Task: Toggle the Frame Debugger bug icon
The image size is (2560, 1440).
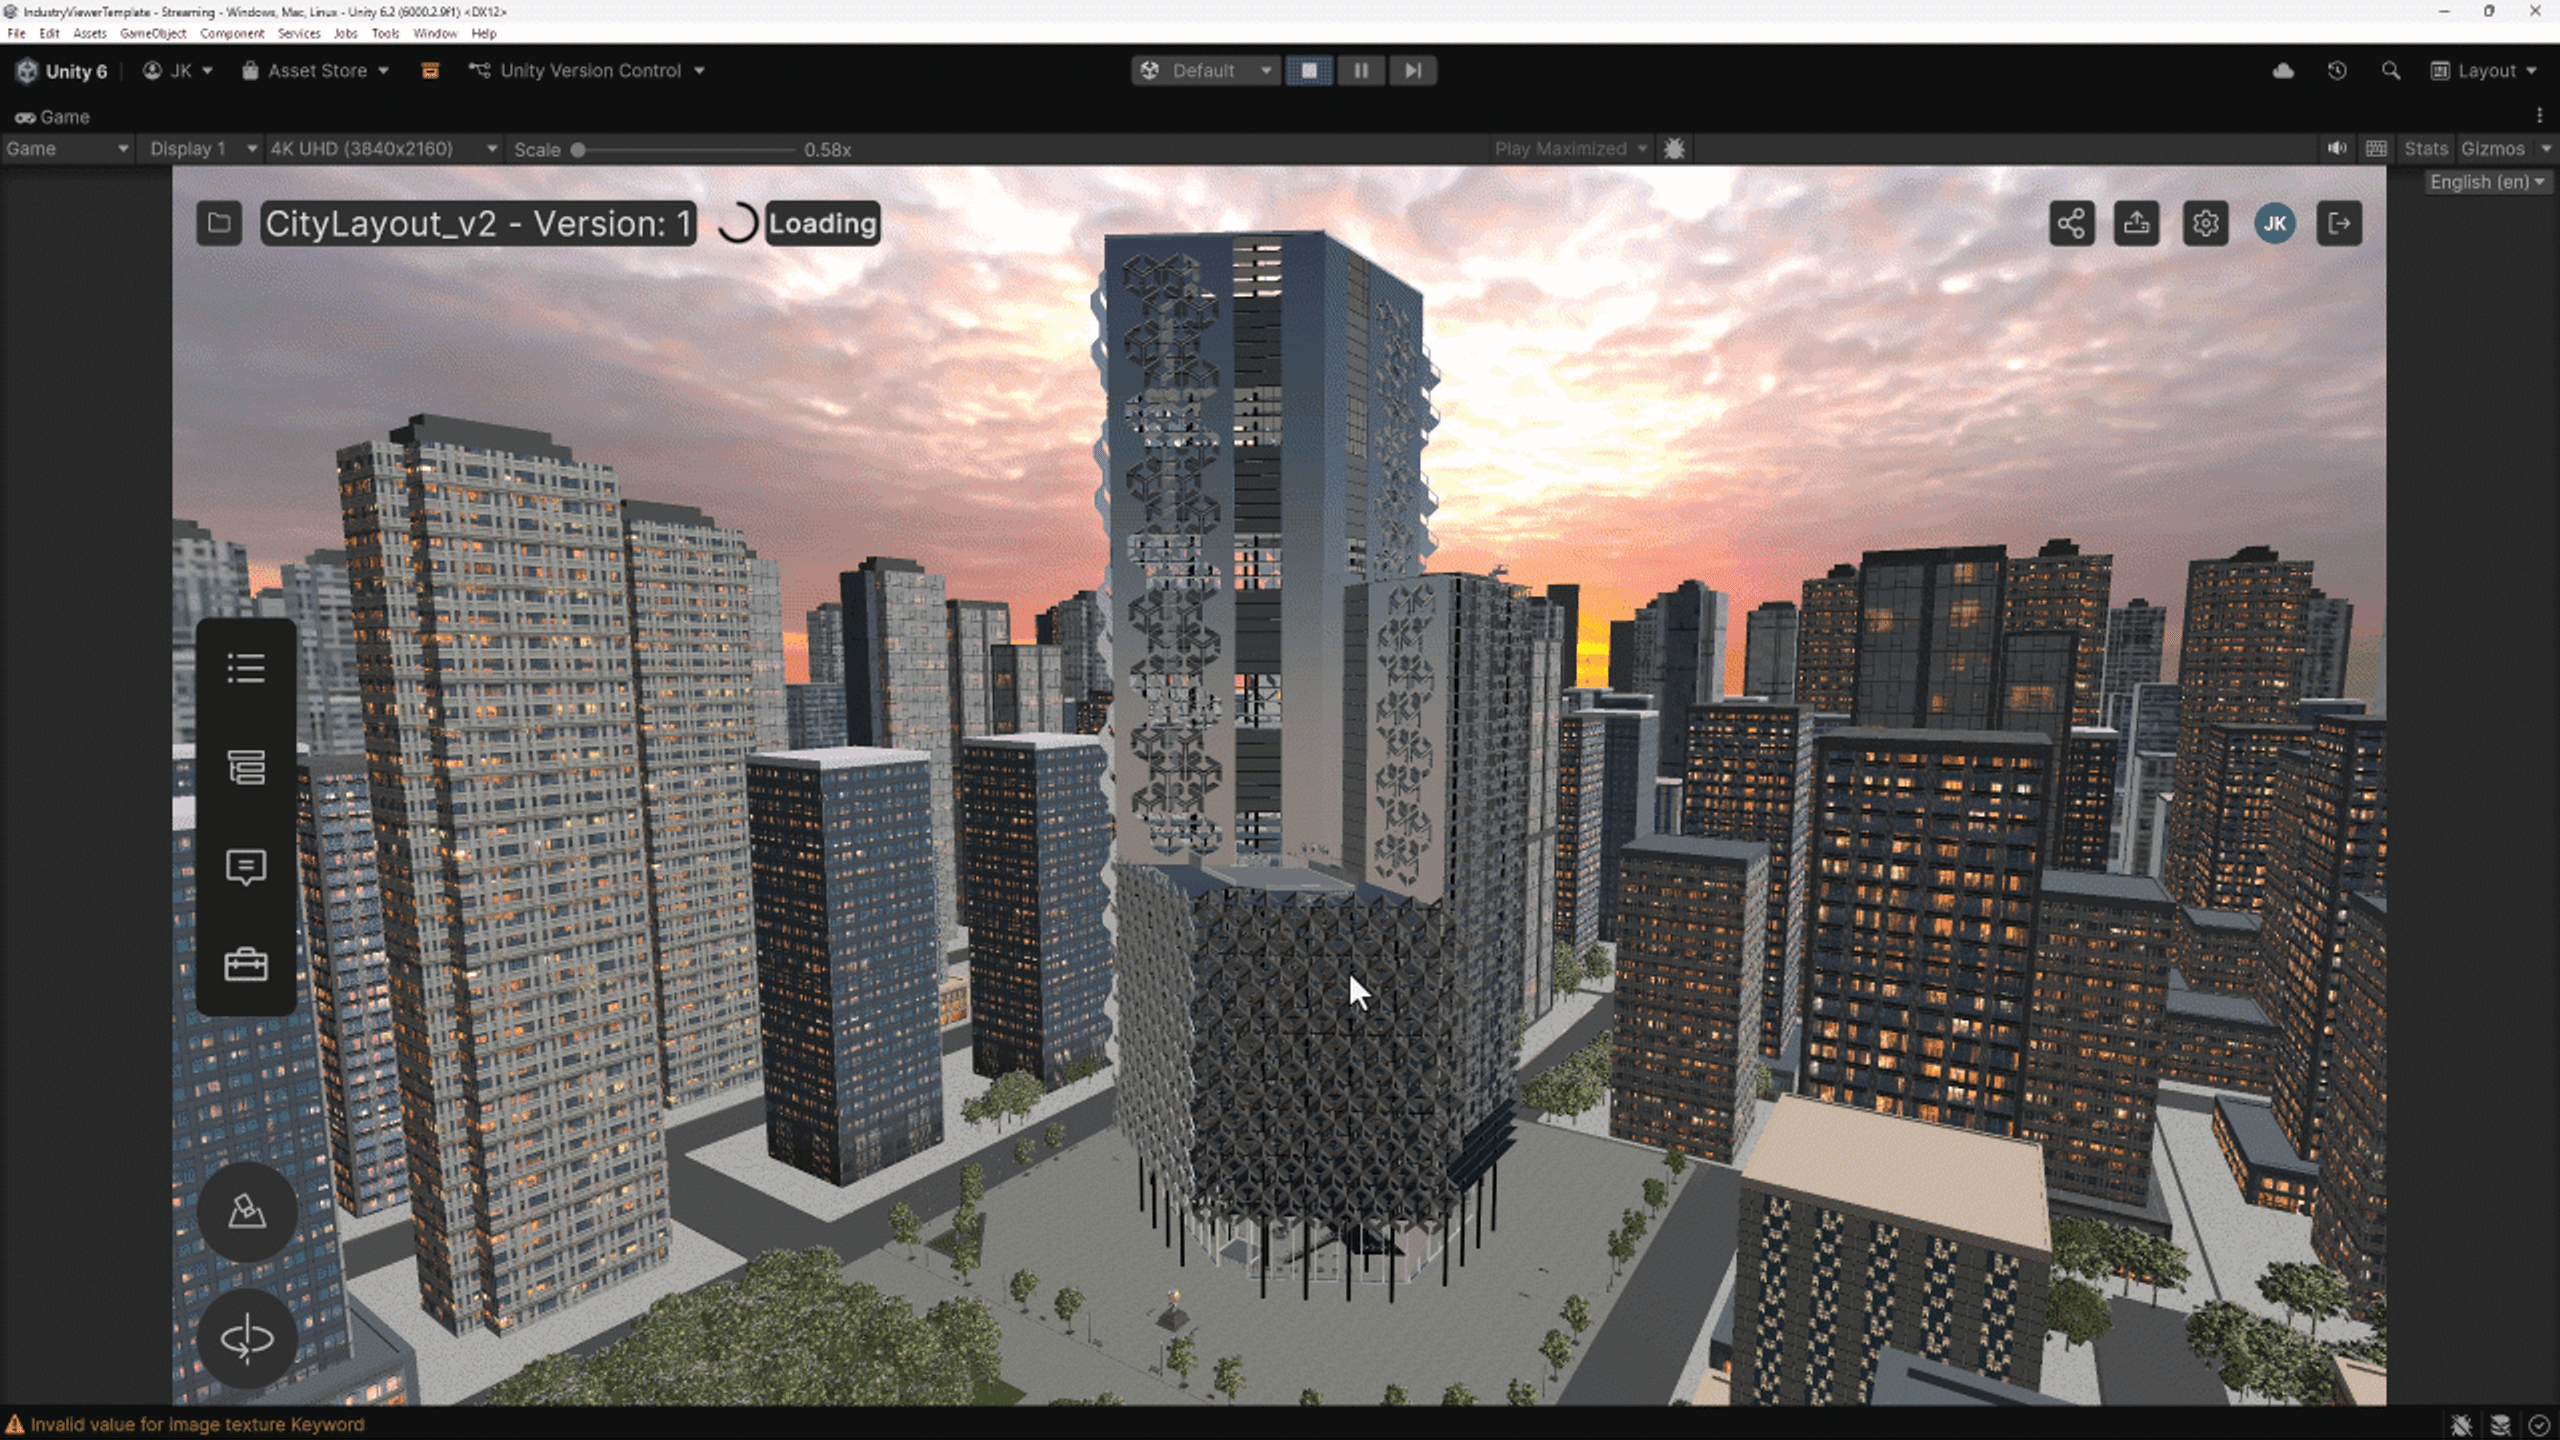Action: pyautogui.click(x=1674, y=149)
